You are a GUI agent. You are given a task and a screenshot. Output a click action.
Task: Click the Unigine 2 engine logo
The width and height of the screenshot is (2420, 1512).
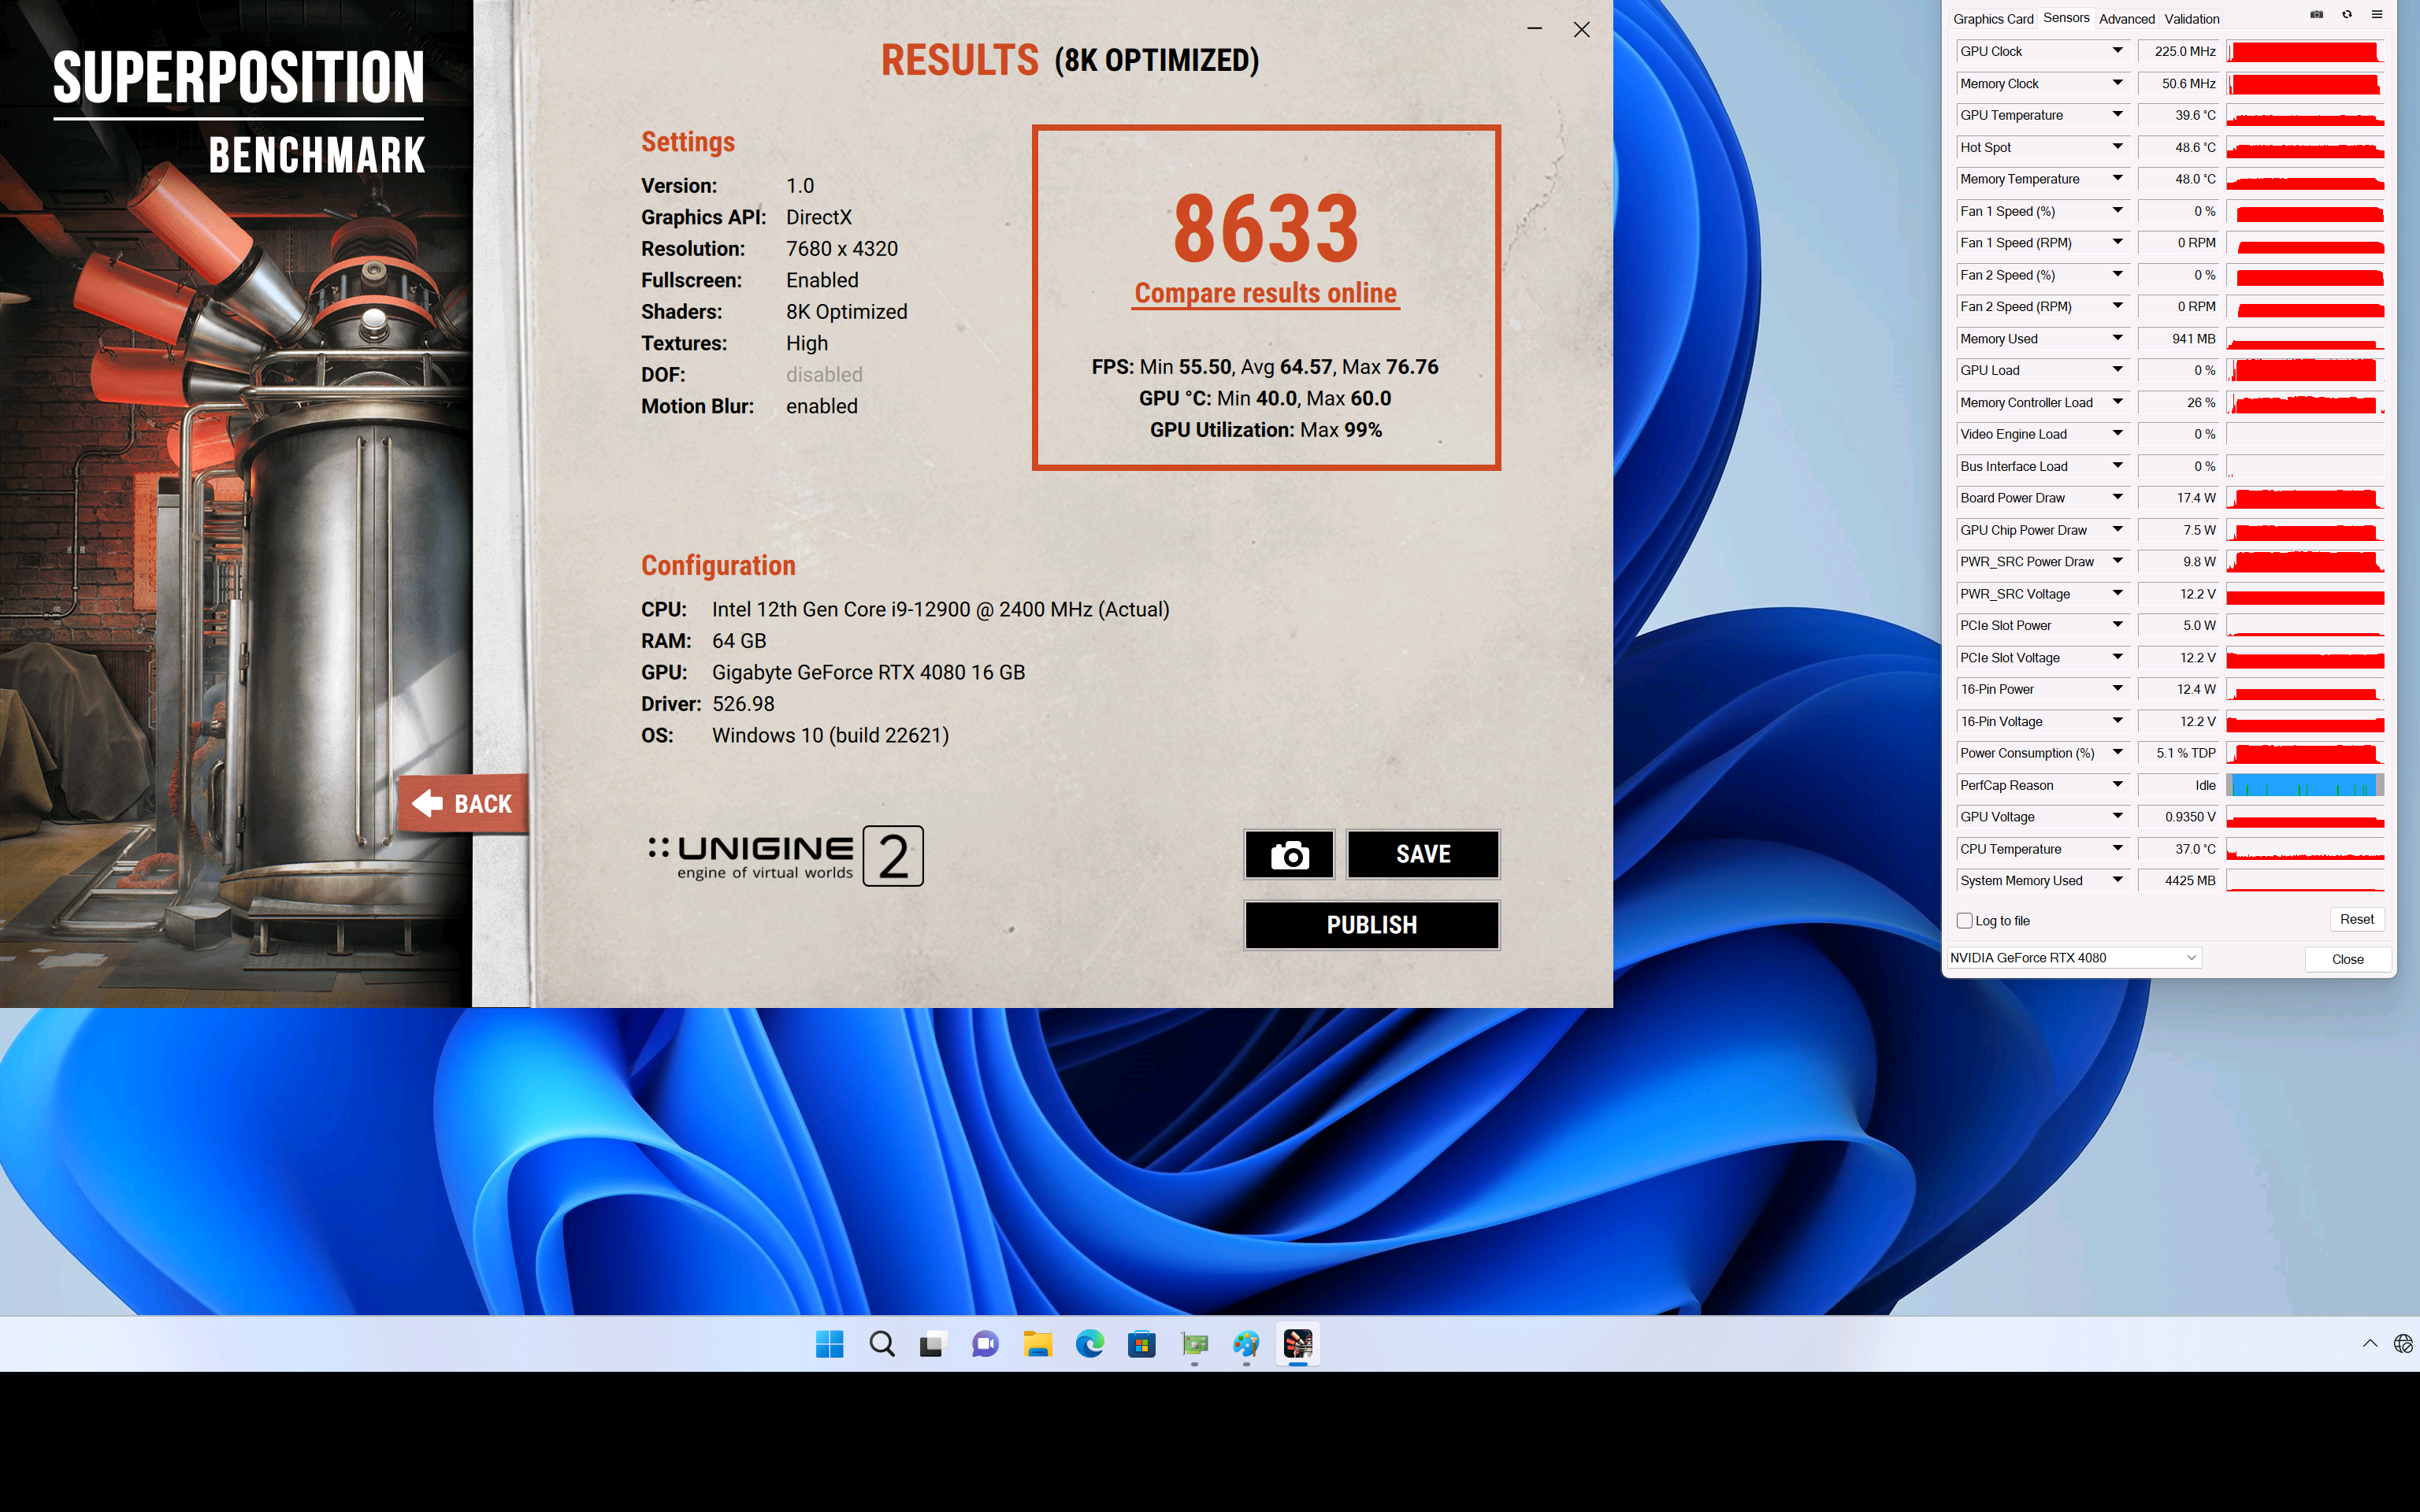[786, 856]
